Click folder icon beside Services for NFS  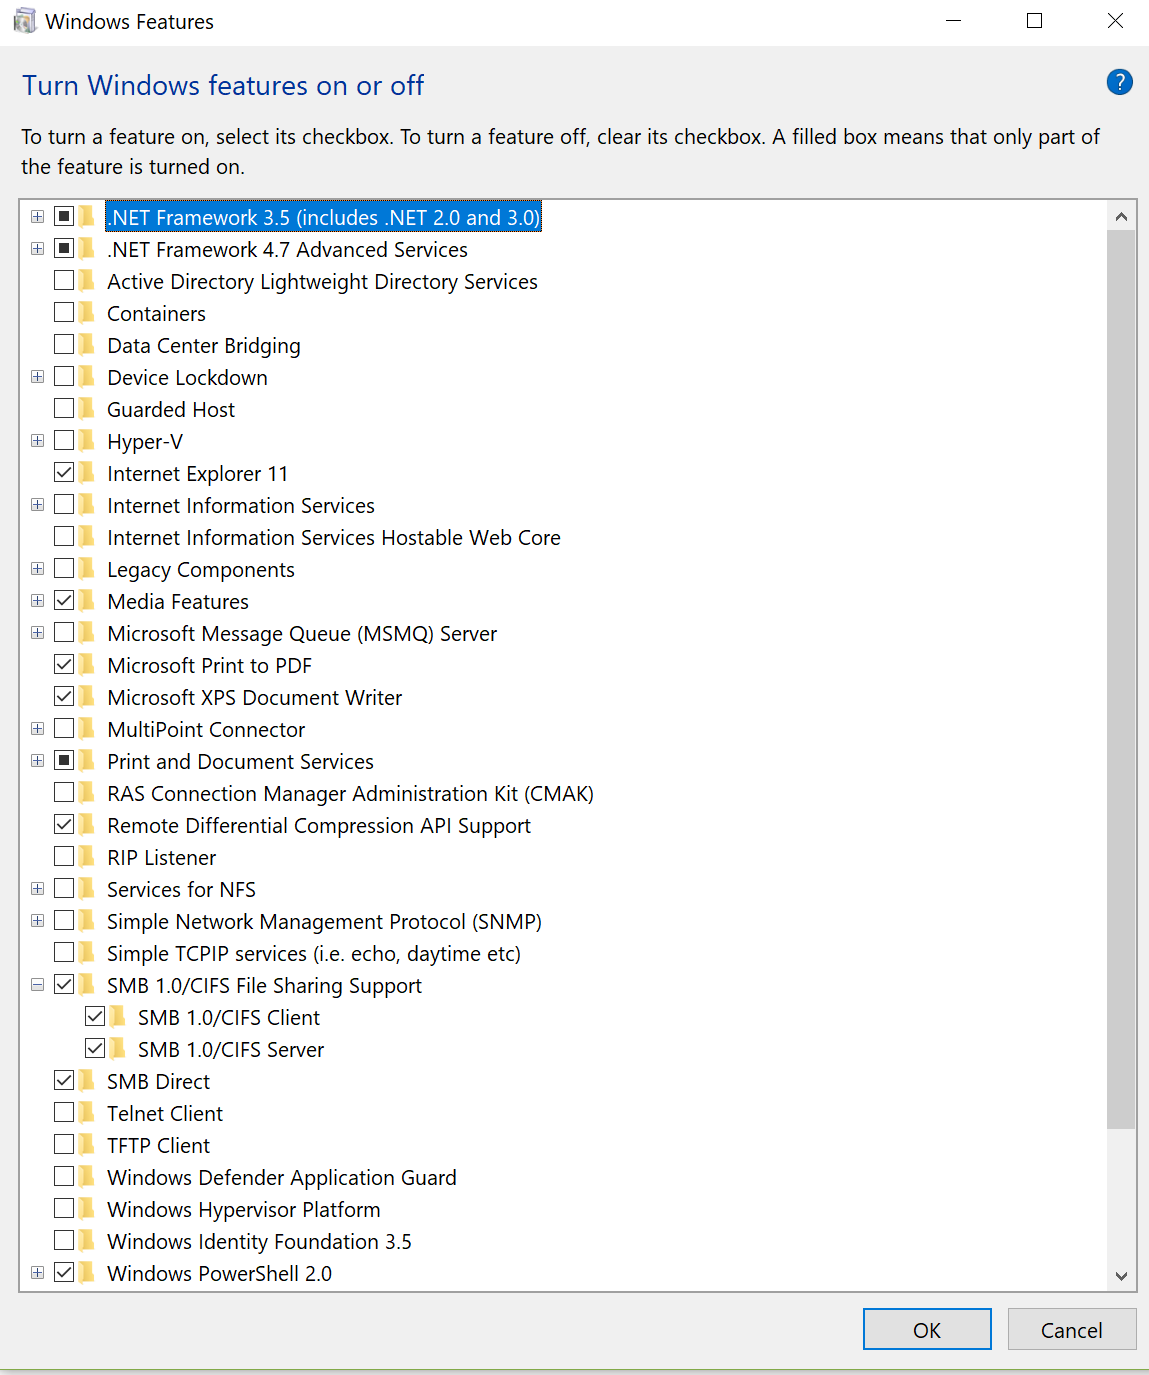(x=88, y=889)
